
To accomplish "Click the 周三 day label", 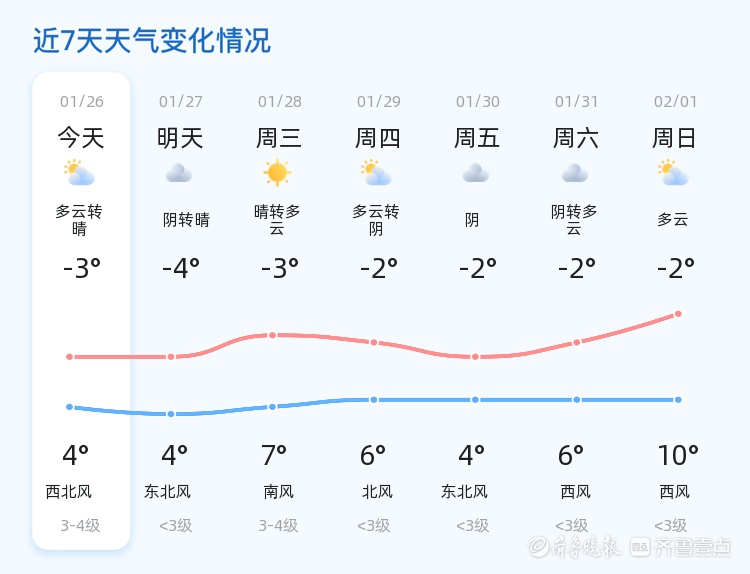I will [279, 138].
